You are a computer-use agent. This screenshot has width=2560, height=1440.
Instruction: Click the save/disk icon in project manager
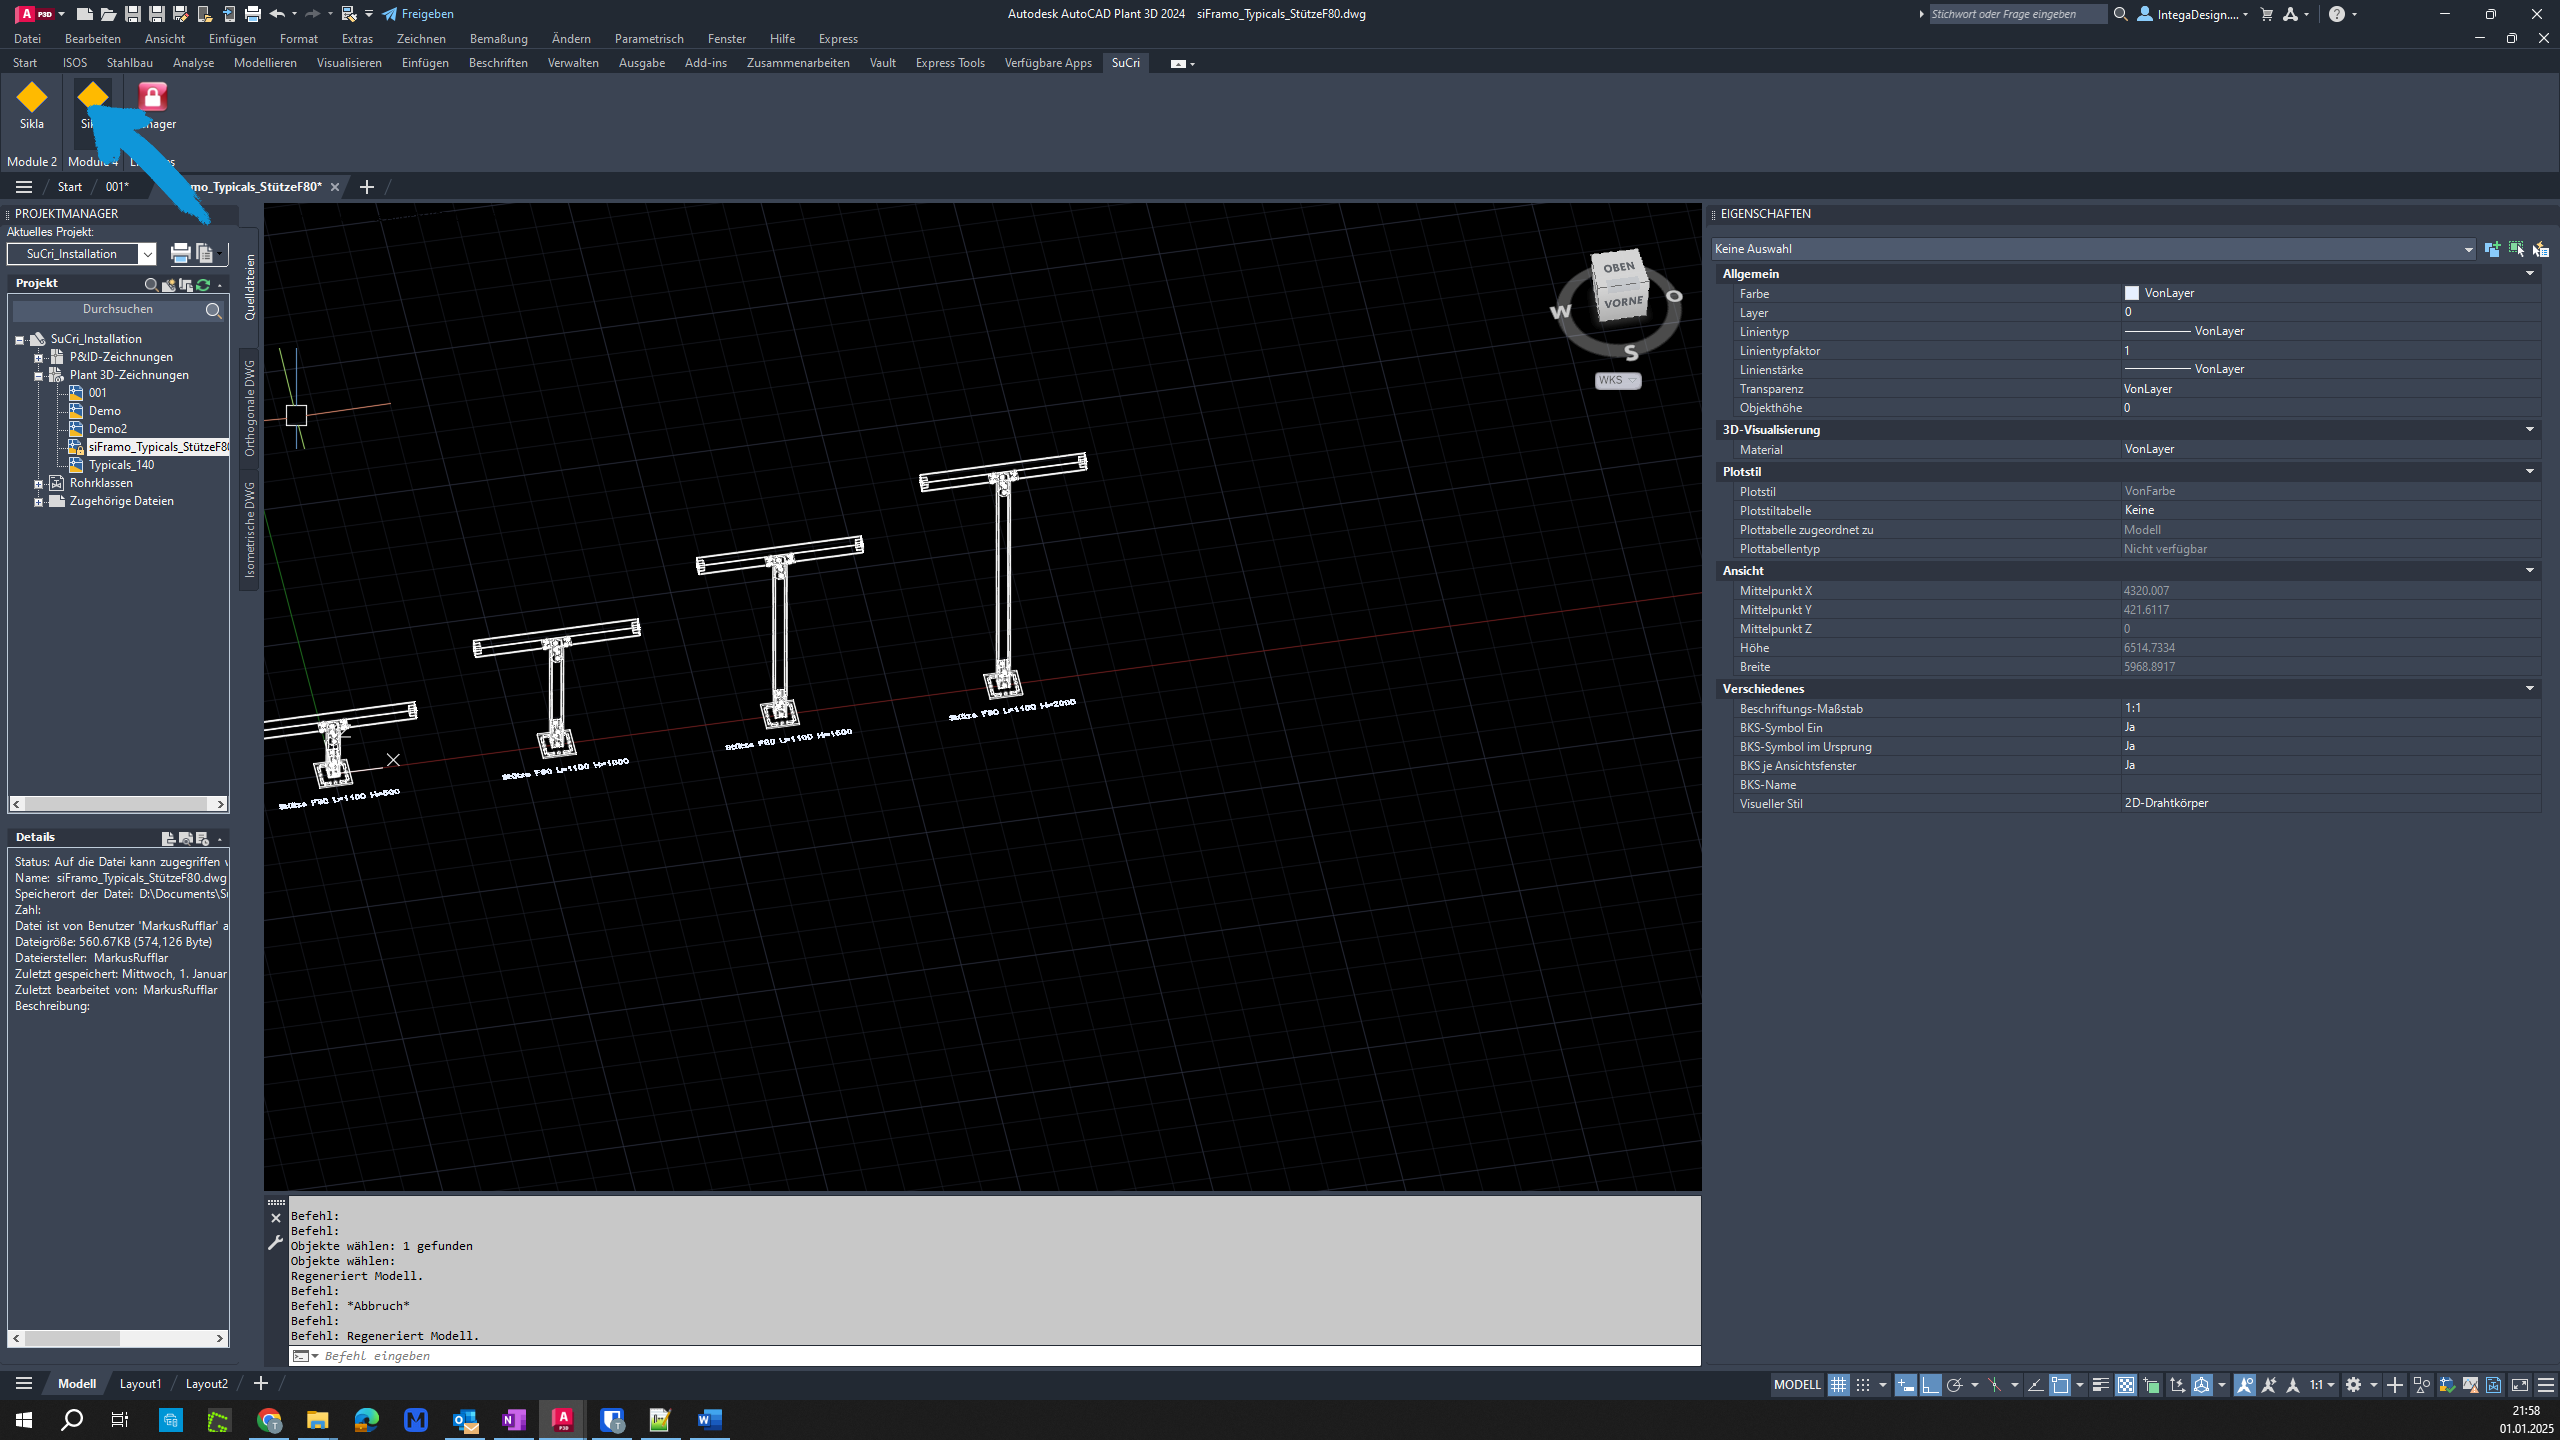coord(165,837)
